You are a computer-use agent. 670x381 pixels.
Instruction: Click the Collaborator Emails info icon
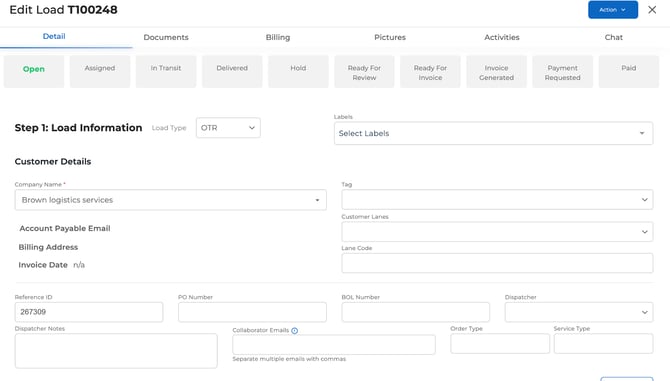(294, 331)
